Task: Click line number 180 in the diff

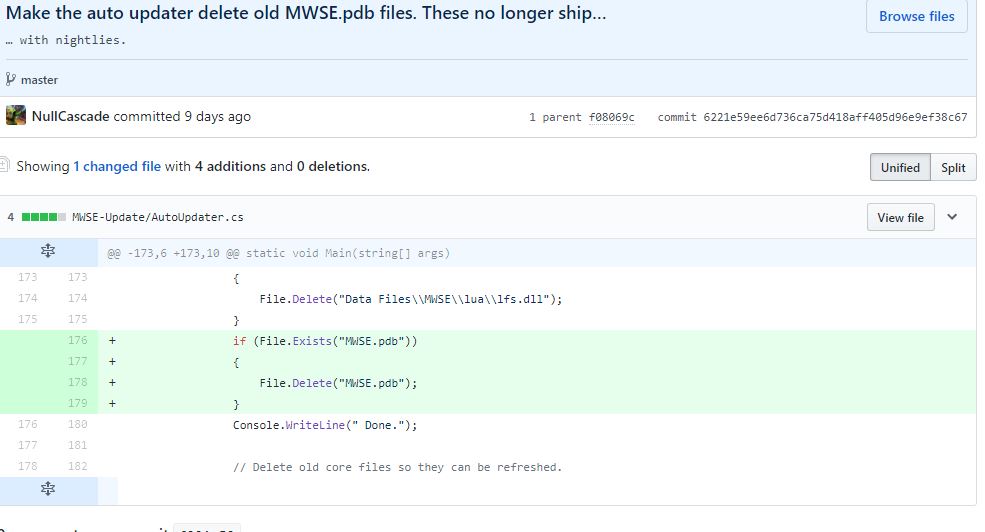Action: [x=77, y=425]
